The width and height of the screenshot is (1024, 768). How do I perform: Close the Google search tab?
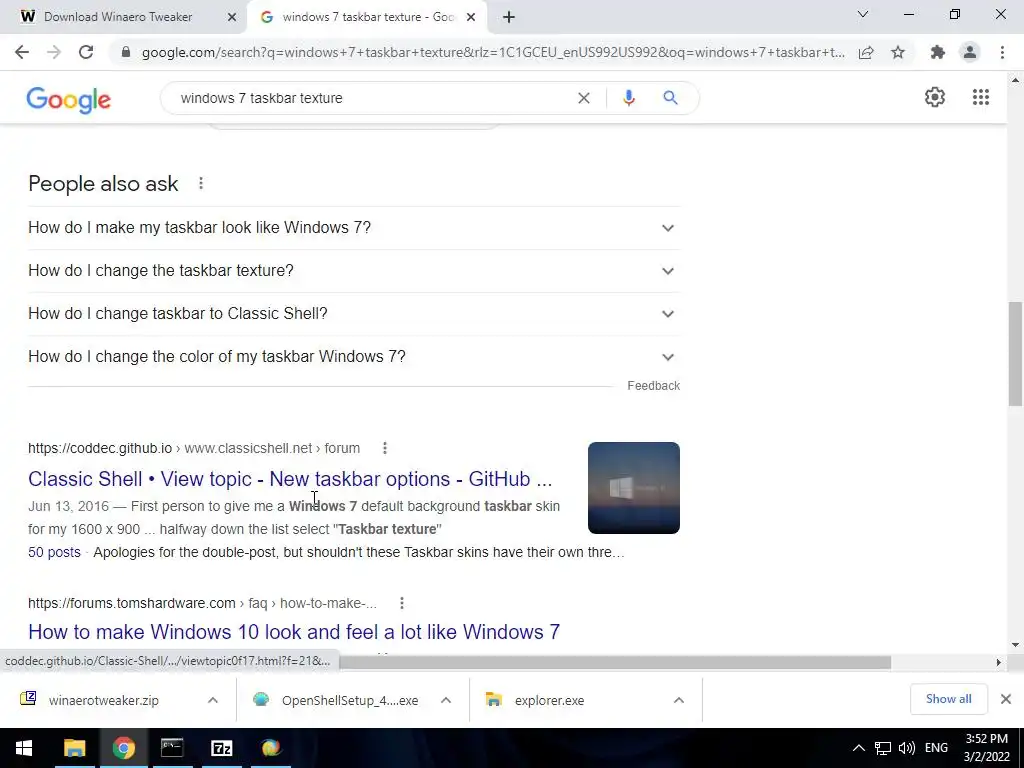[471, 18]
